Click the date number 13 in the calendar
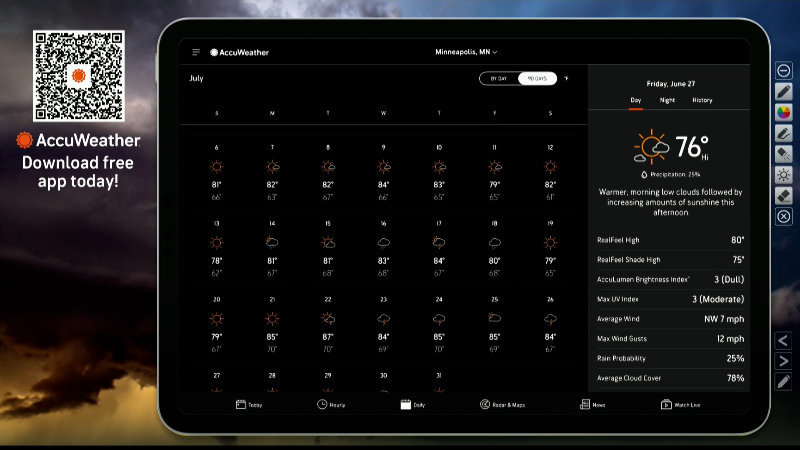Viewport: 800px width, 450px height. pos(216,223)
